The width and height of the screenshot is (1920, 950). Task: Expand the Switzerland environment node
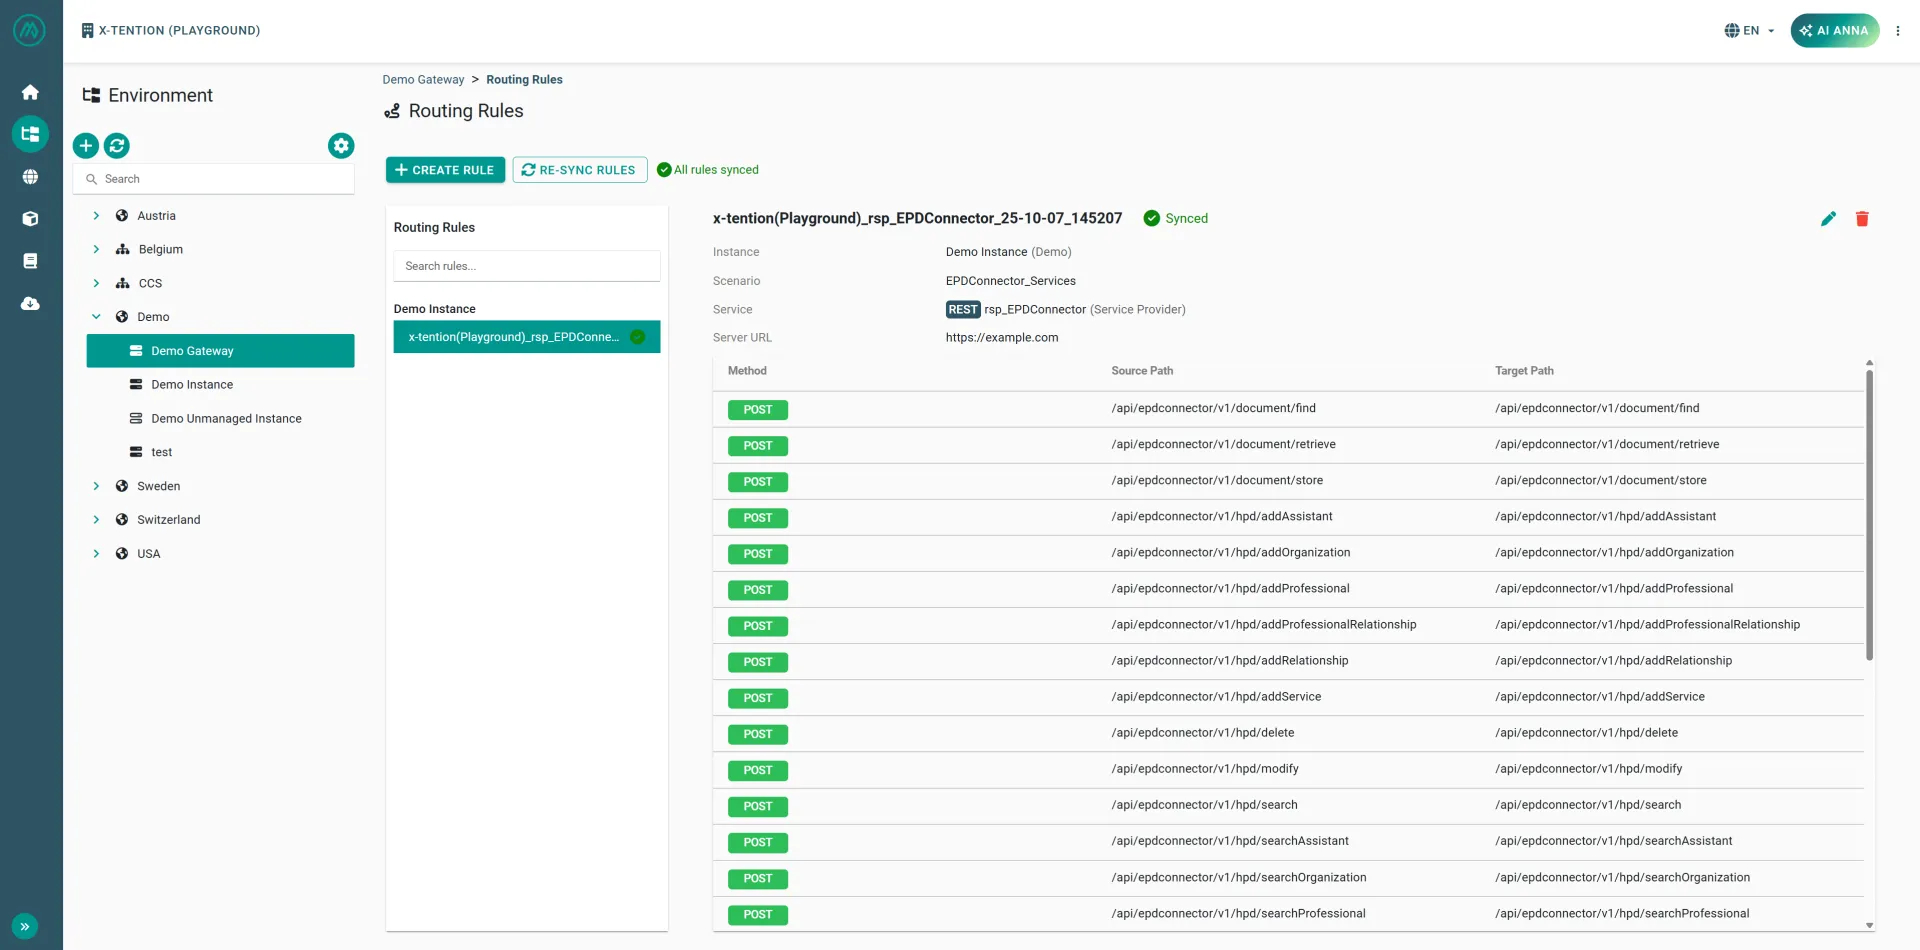pyautogui.click(x=96, y=519)
